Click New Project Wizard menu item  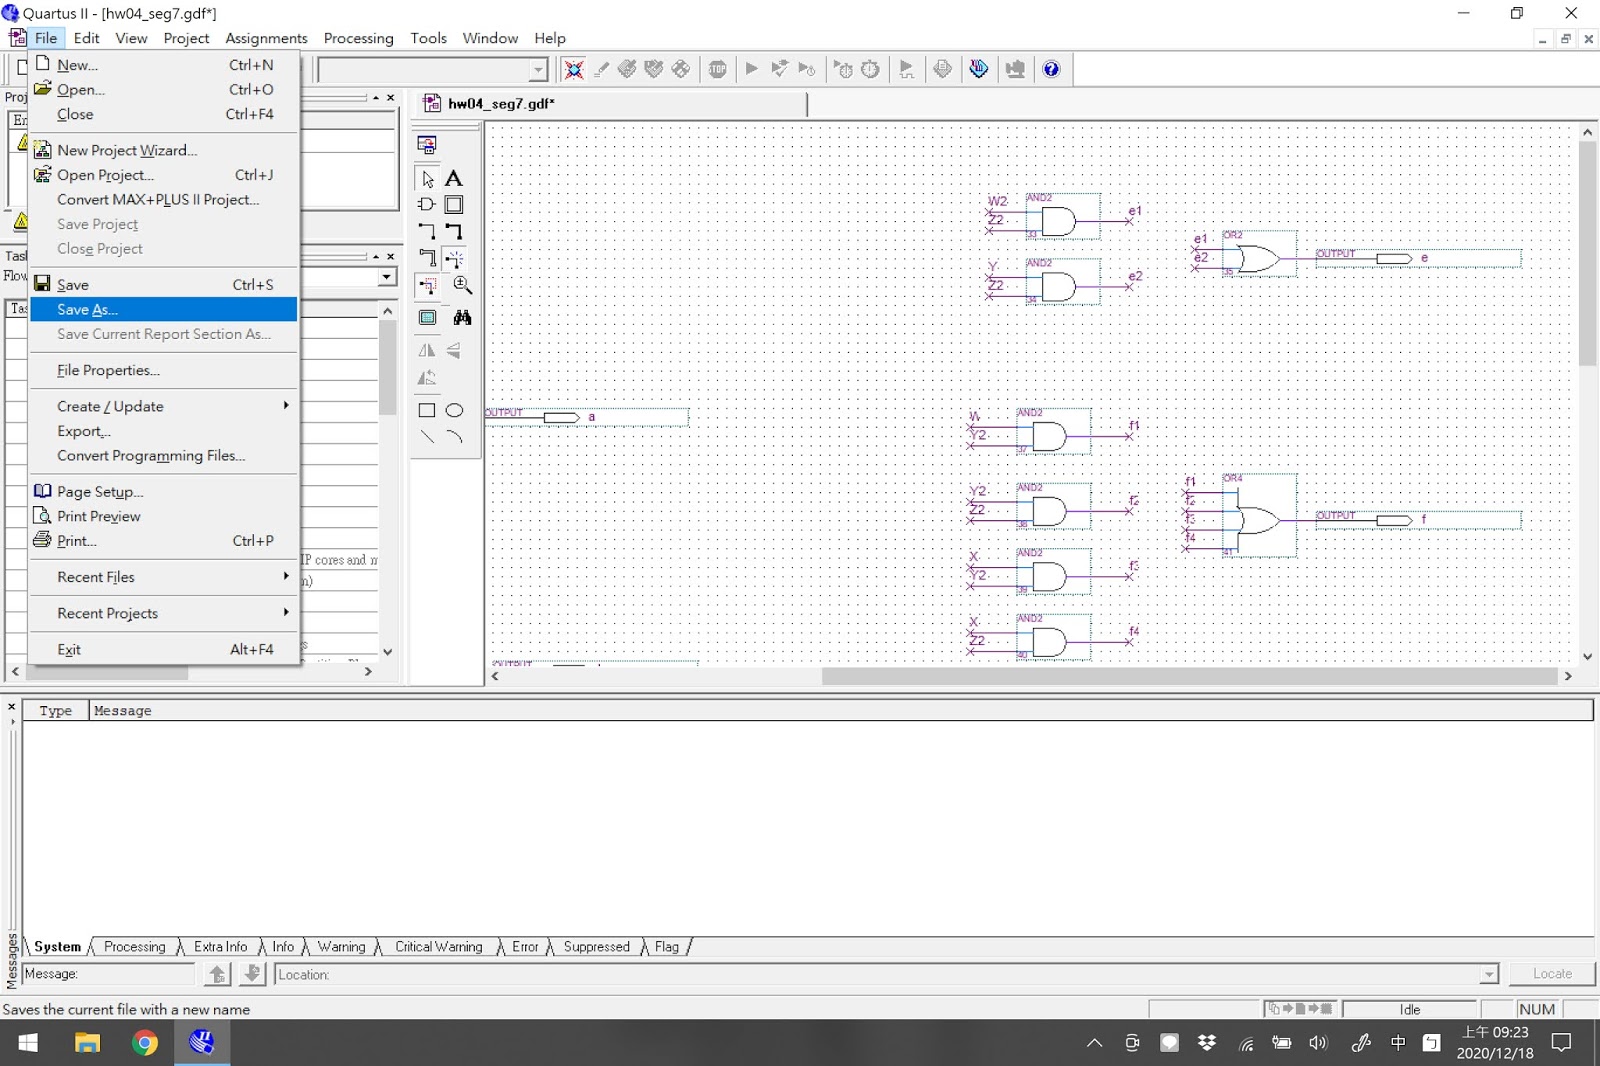point(164,150)
